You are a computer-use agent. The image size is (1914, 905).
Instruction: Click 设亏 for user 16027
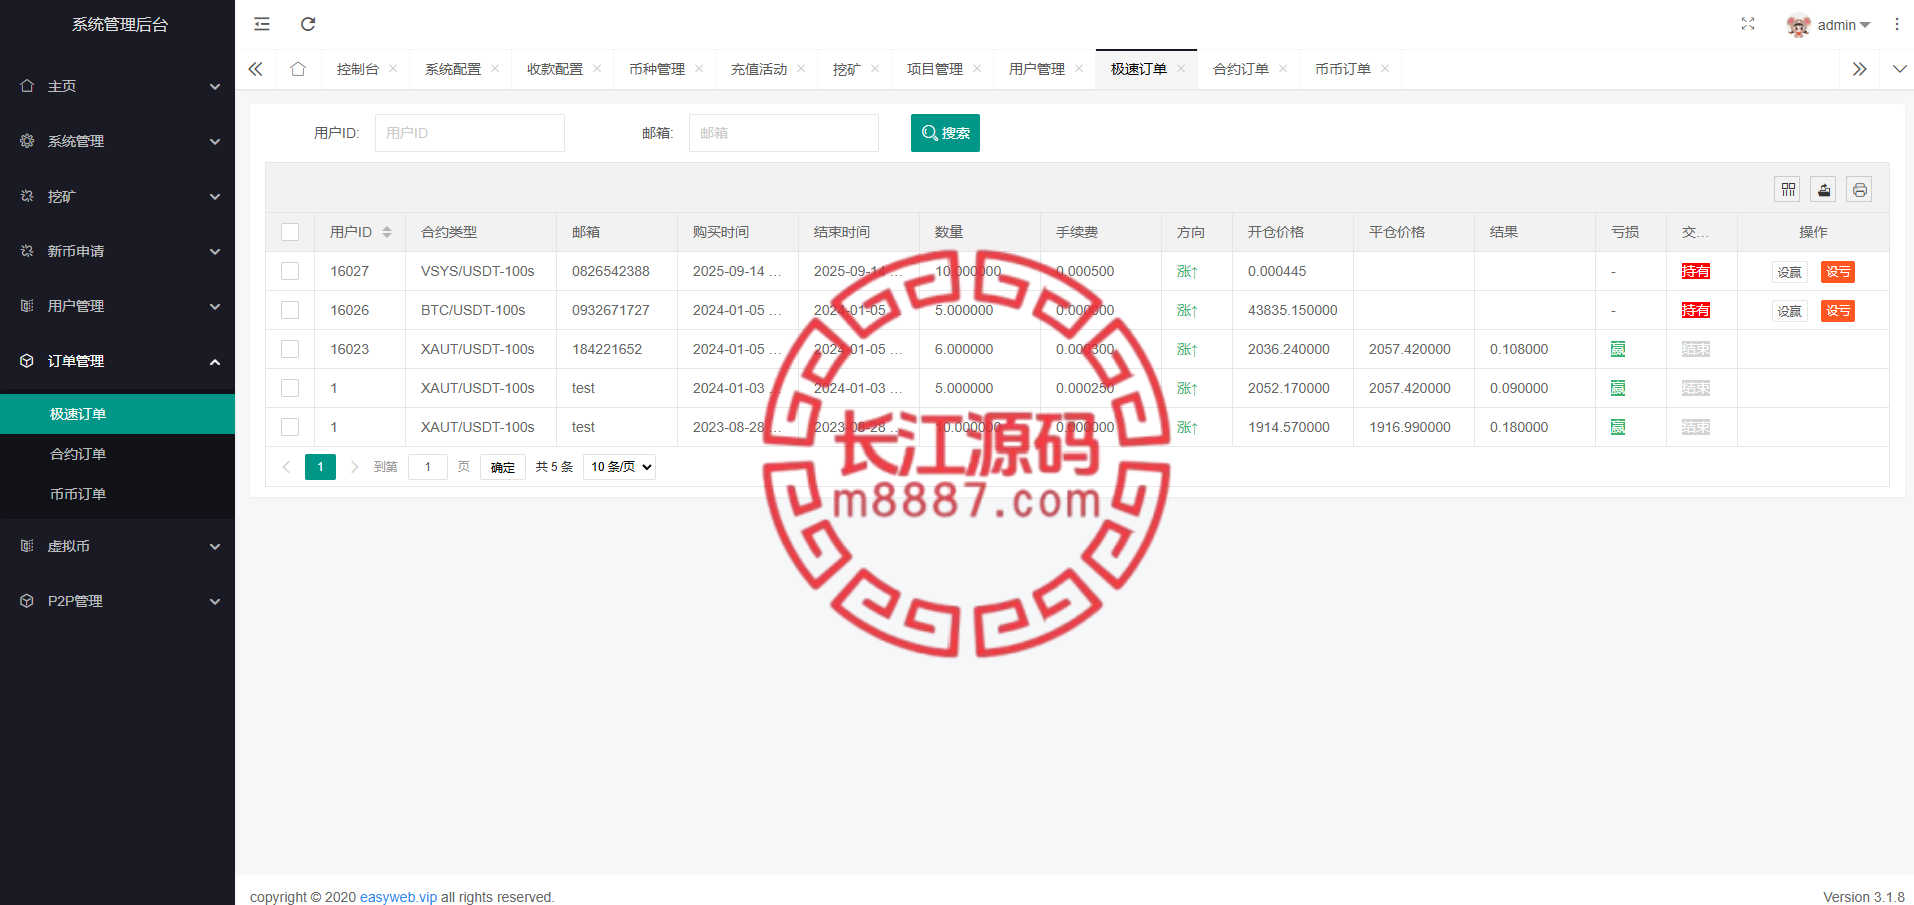[x=1838, y=272]
